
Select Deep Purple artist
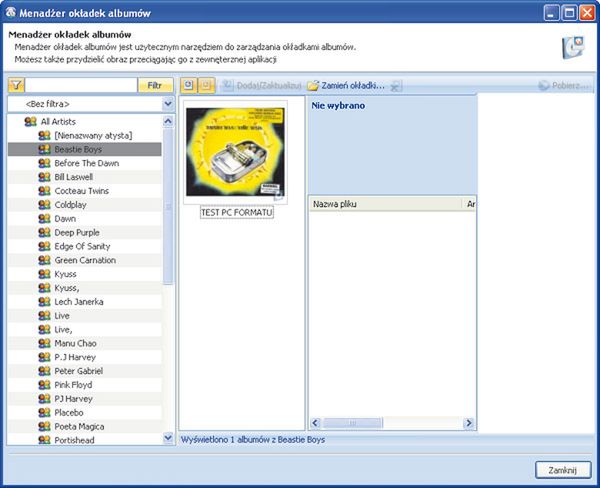(77, 232)
